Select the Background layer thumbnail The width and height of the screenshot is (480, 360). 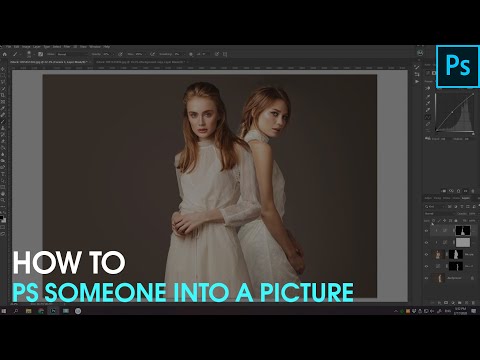tap(439, 278)
